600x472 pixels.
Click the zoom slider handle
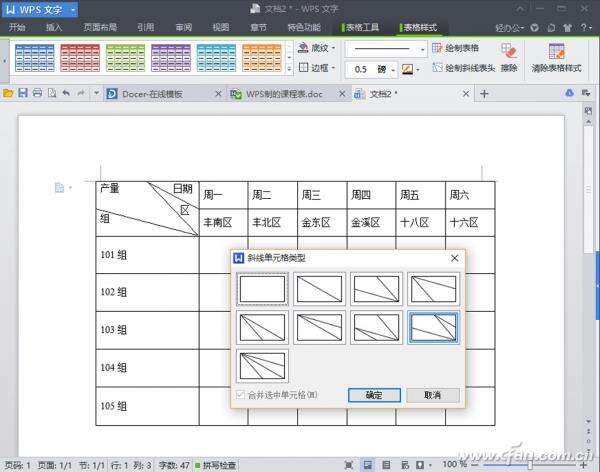[530, 465]
